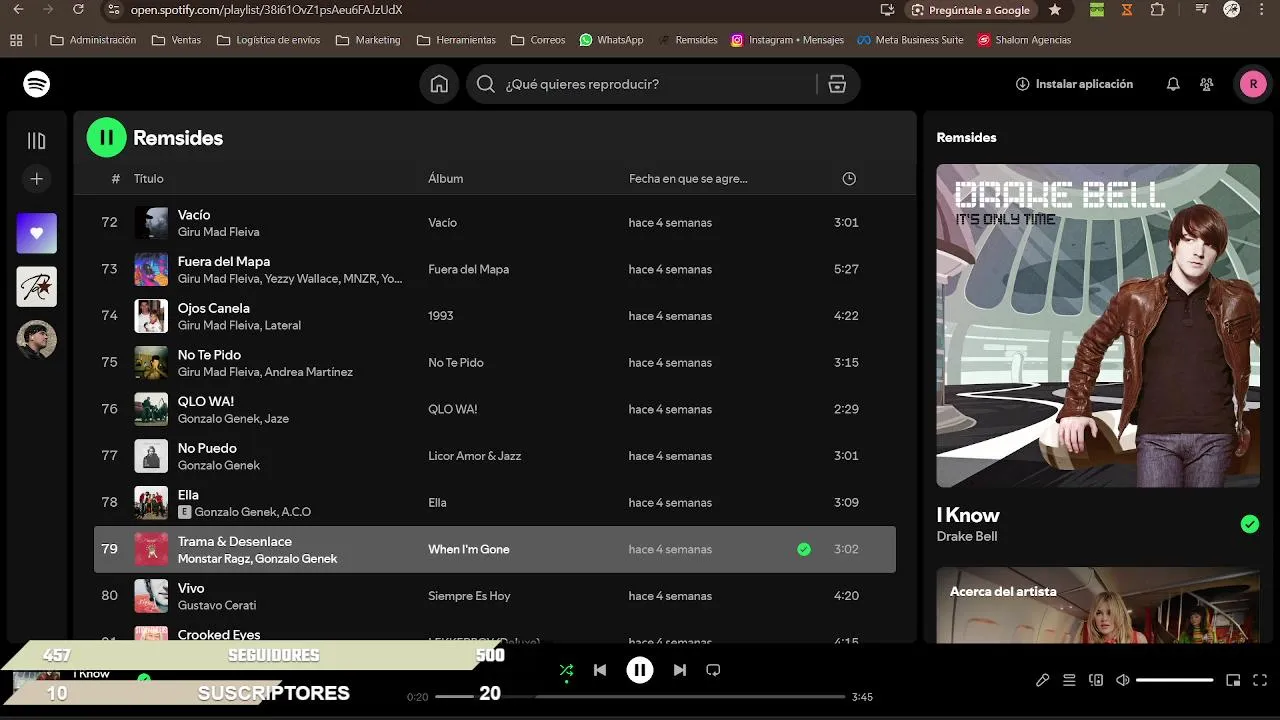
Task: Open the Browse (Explorar) icon in search bar
Action: coord(837,84)
